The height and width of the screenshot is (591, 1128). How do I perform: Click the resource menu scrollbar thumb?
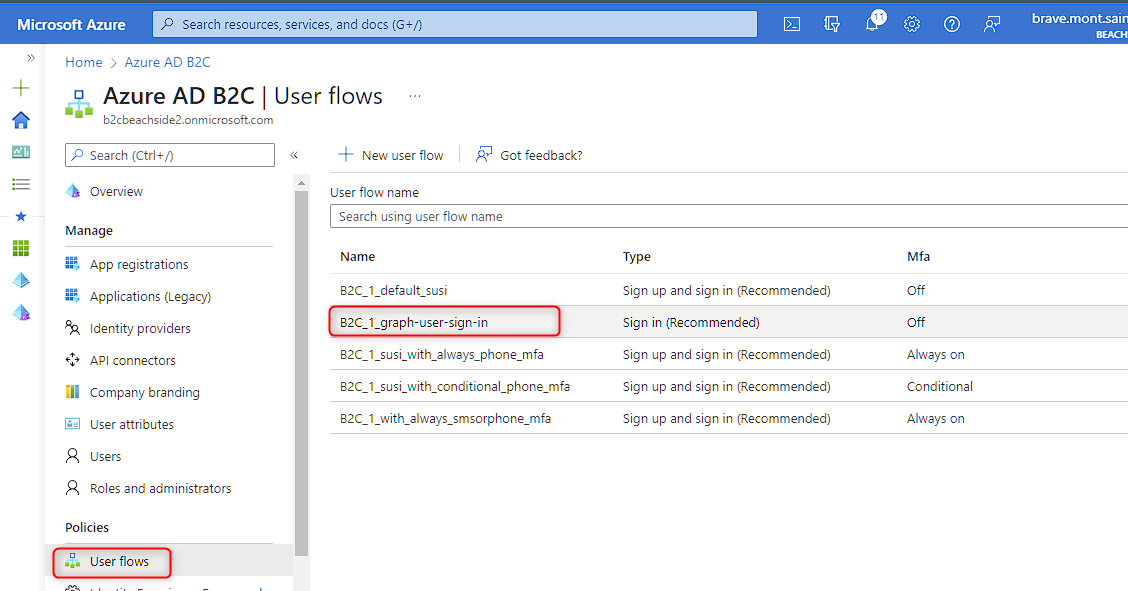tap(301, 372)
